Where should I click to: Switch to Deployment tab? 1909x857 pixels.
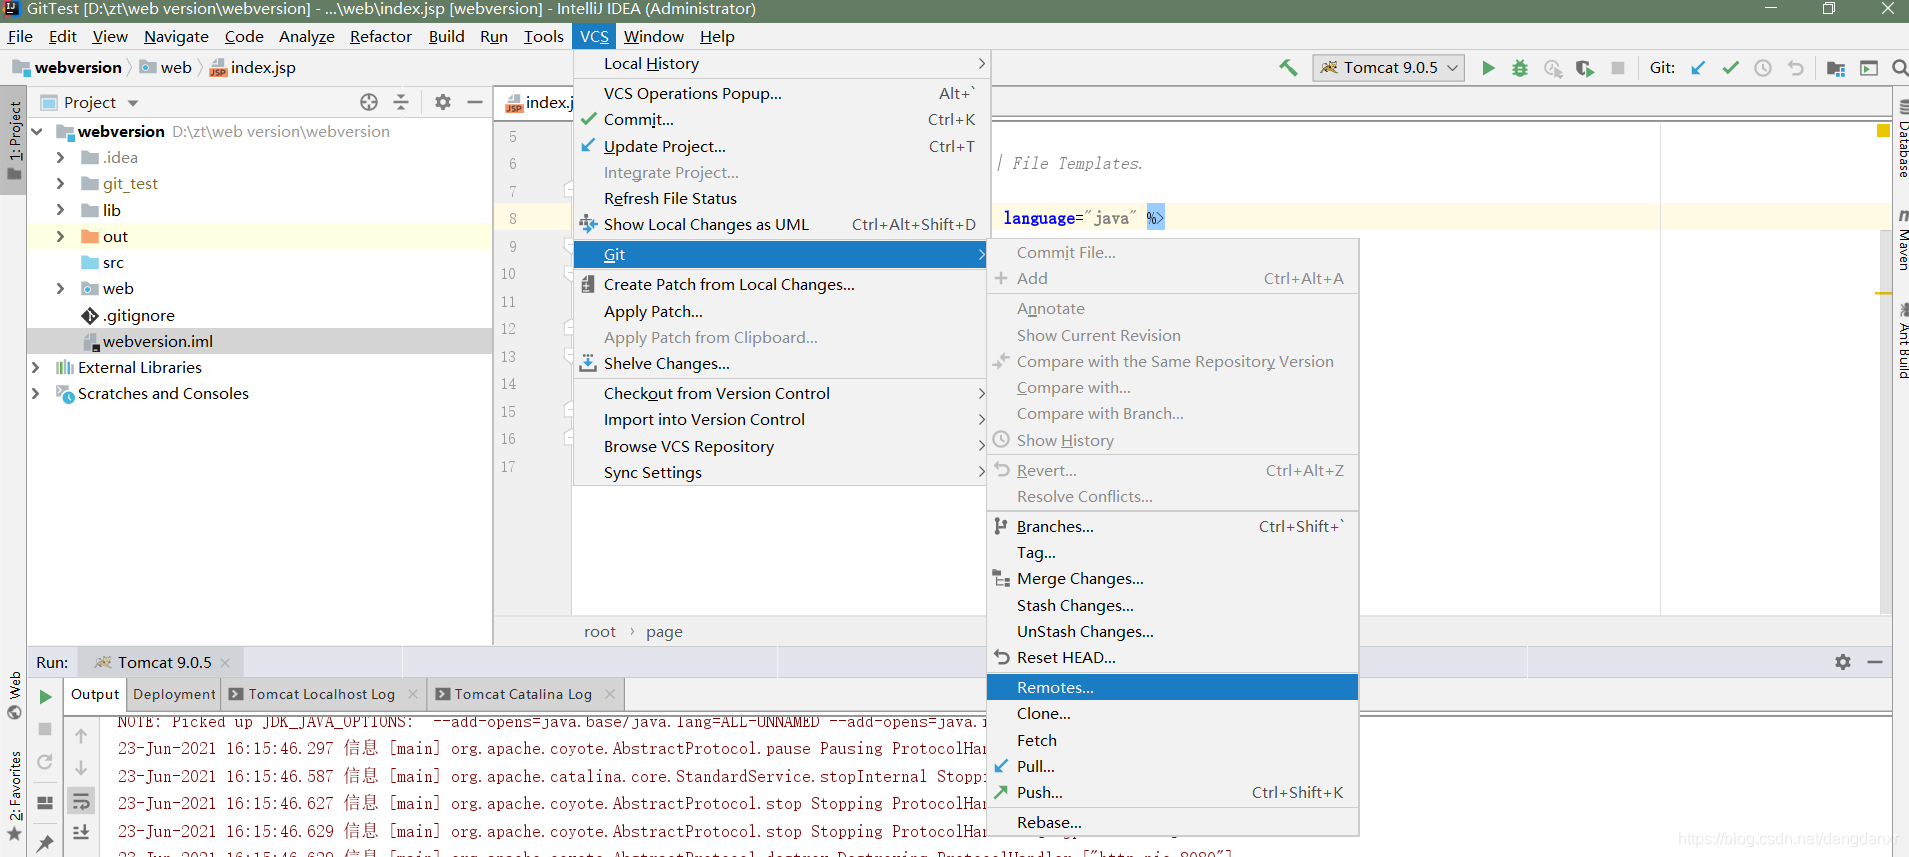coord(174,694)
